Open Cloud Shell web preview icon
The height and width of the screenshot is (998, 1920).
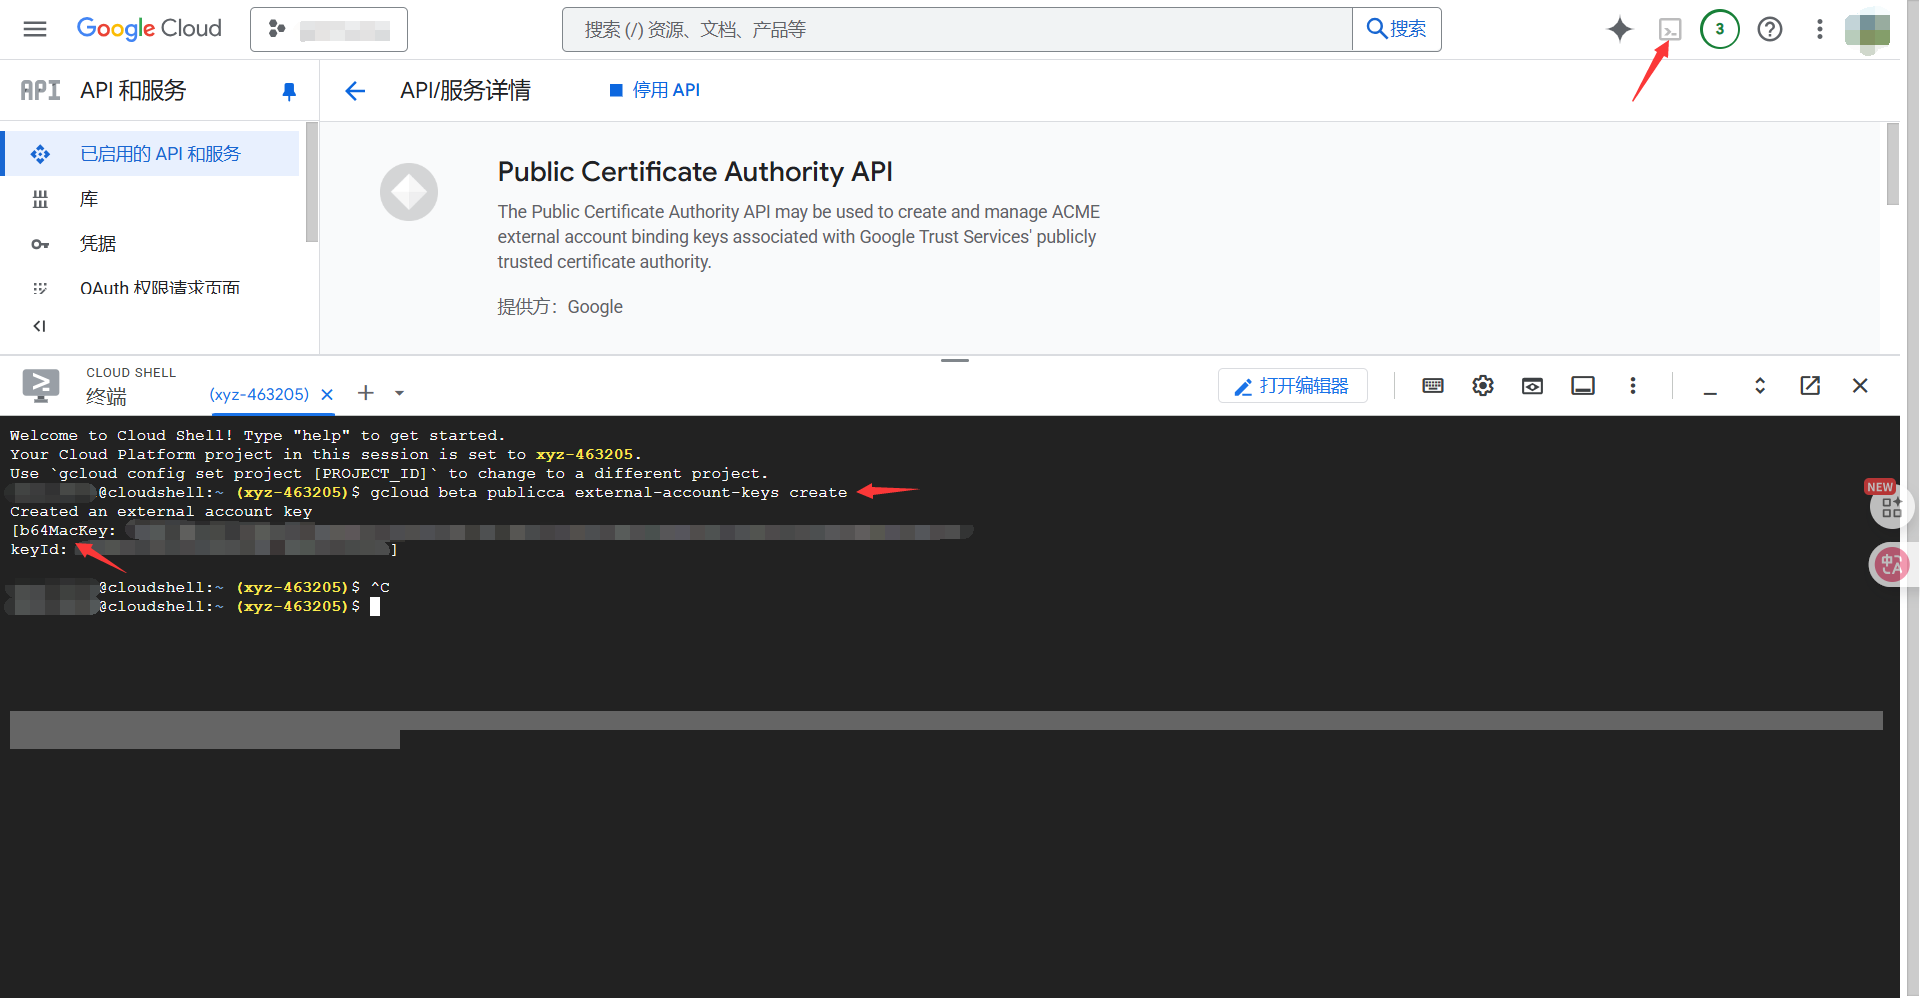point(1532,386)
